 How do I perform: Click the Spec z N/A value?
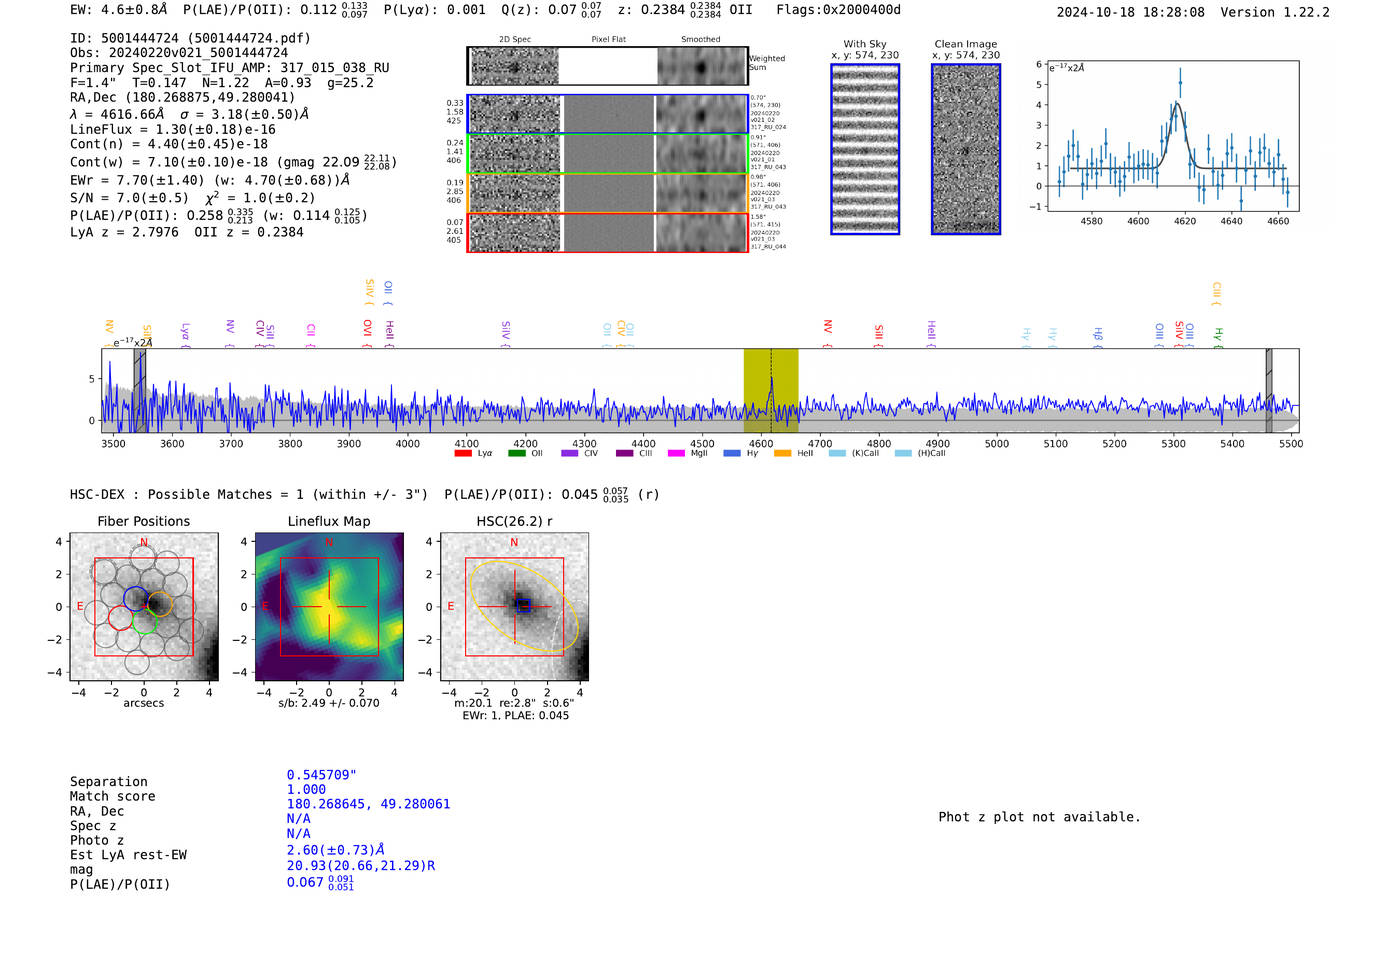click(x=298, y=818)
